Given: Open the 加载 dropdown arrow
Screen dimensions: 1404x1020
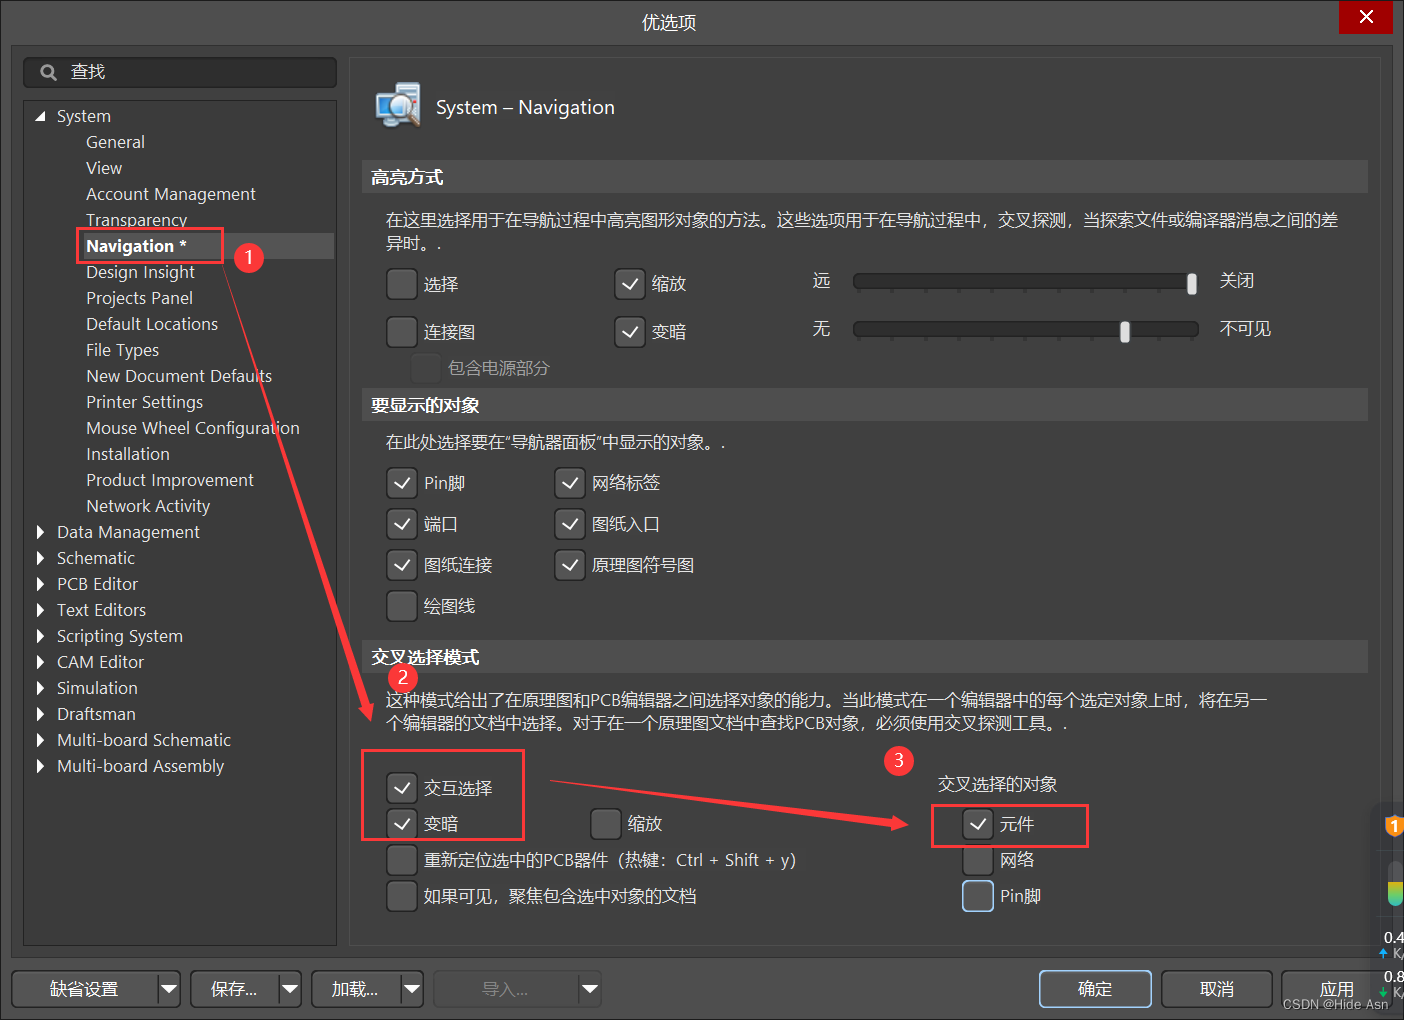Looking at the screenshot, I should [x=412, y=989].
